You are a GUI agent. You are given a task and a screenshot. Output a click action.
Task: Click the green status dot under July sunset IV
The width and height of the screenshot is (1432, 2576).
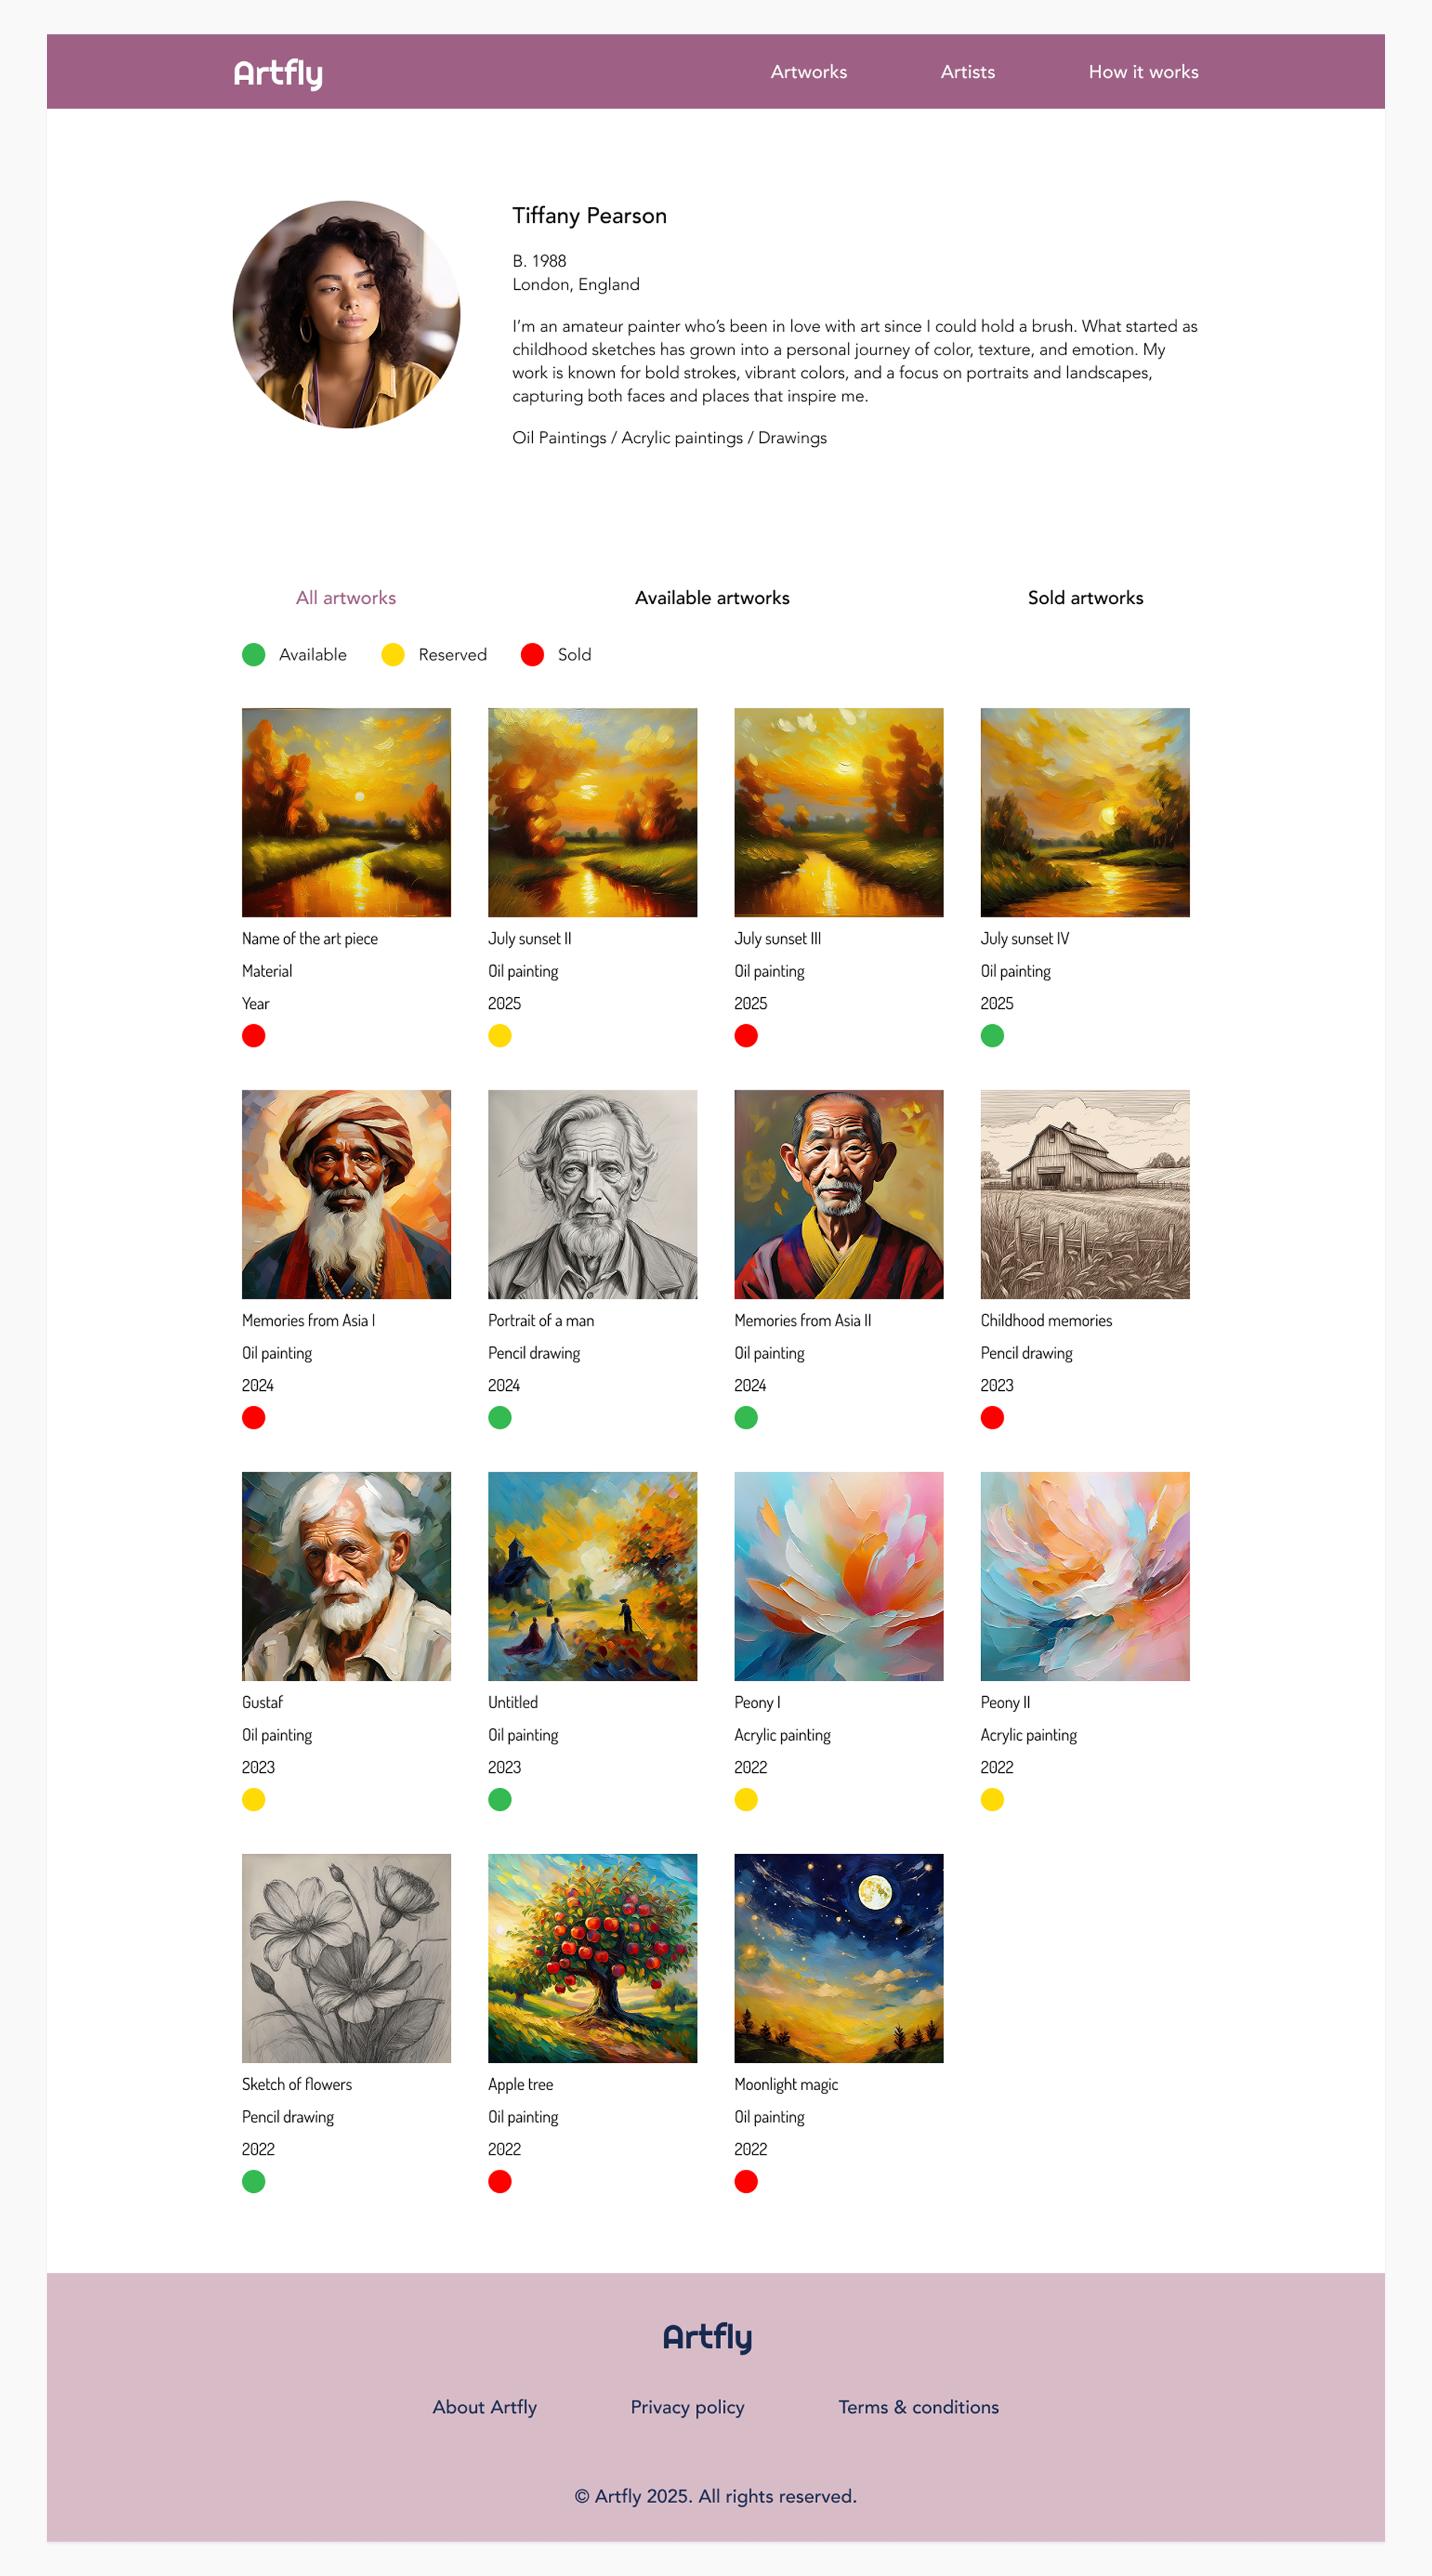[x=992, y=1036]
